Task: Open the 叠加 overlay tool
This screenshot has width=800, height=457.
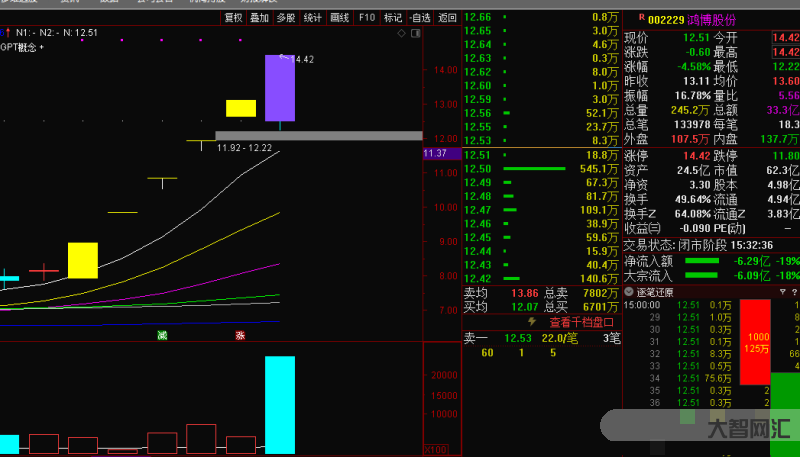Action: 259,18
